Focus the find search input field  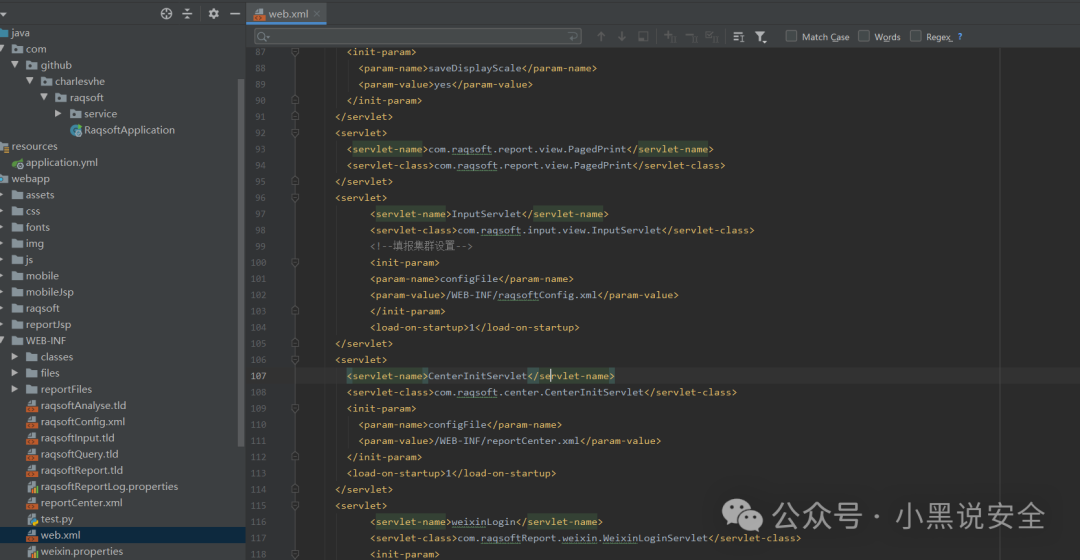click(x=417, y=37)
